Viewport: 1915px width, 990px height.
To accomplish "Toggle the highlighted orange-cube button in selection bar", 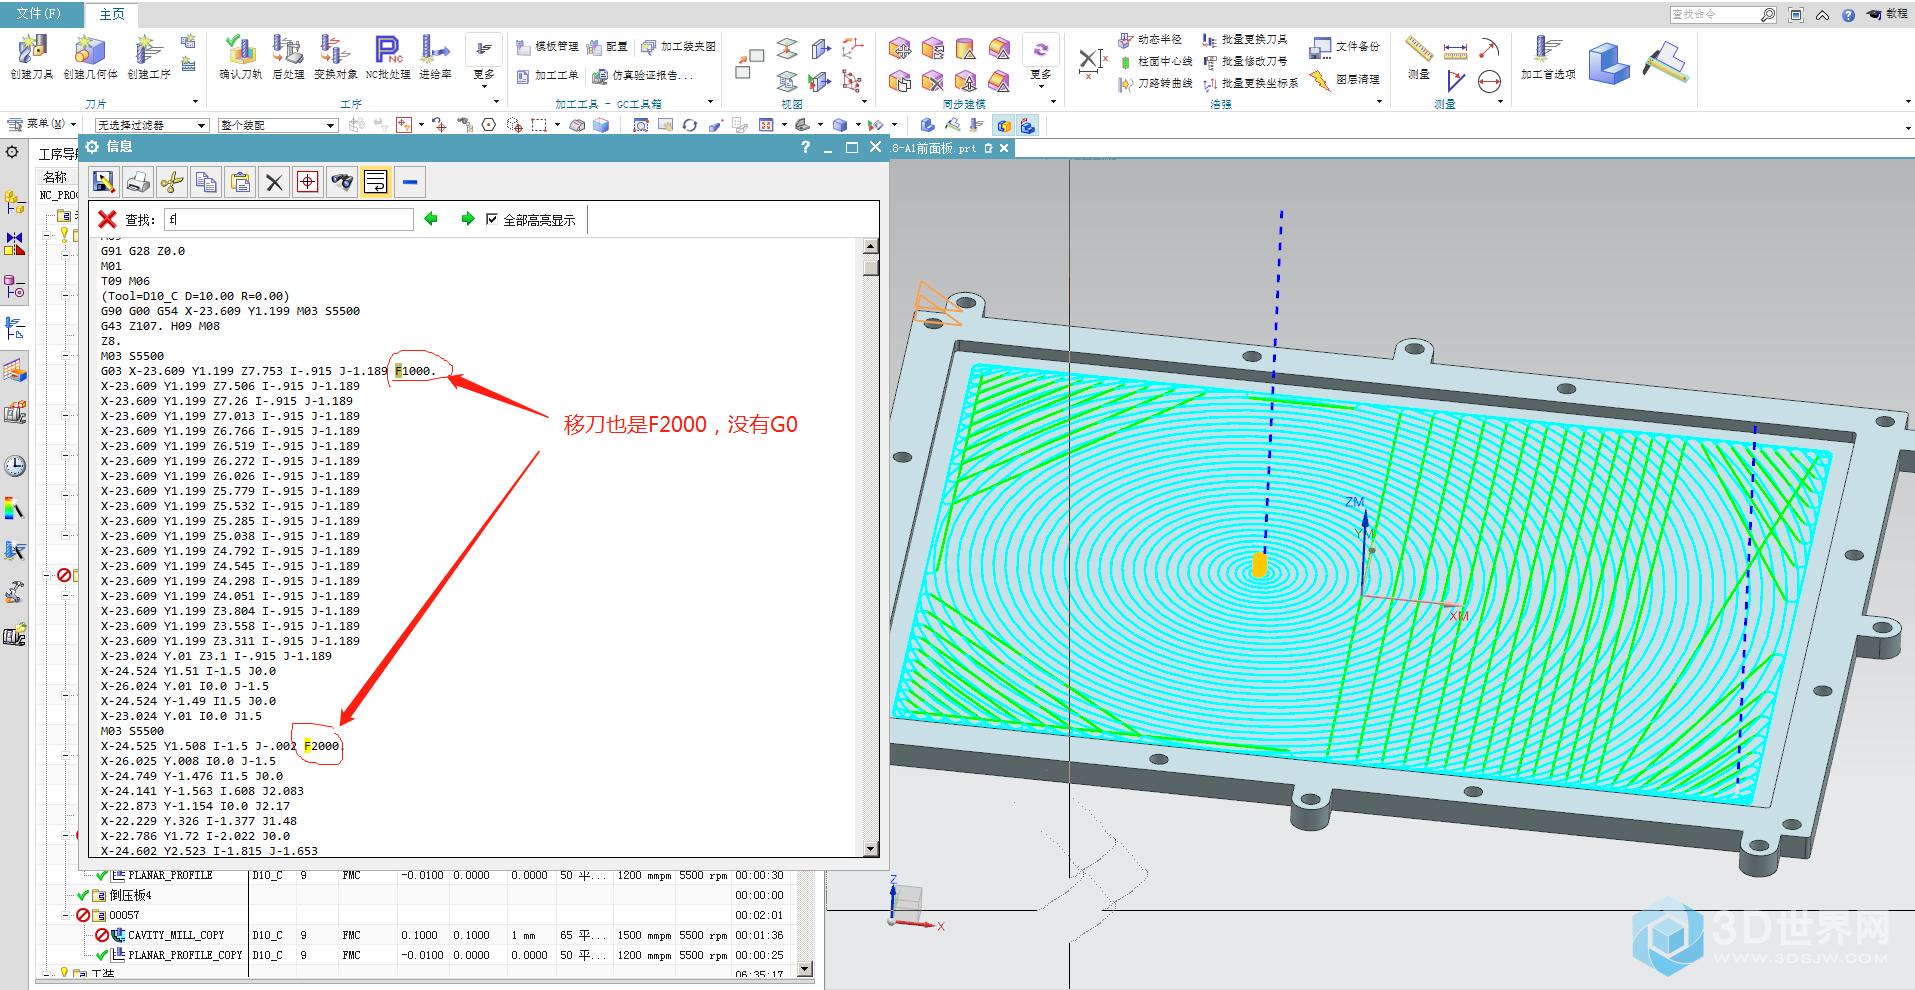I will tap(1004, 125).
